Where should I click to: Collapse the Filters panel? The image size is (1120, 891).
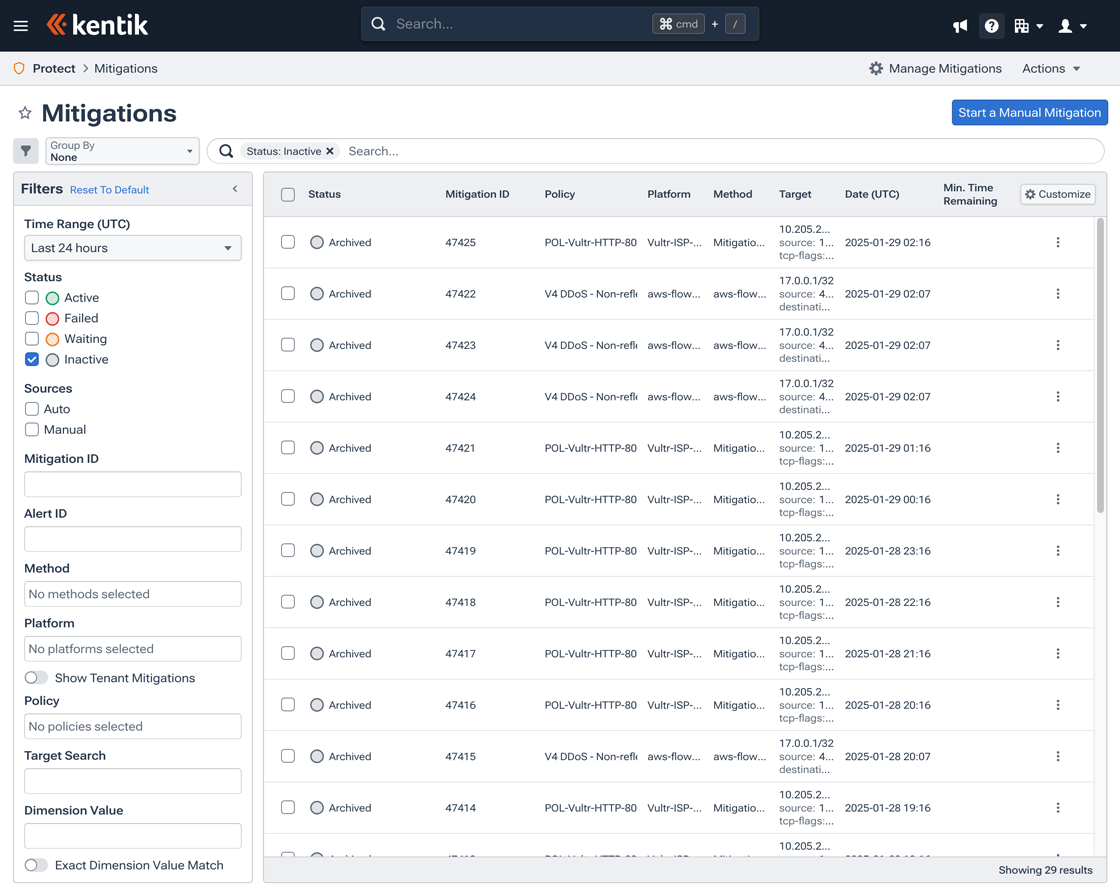point(235,188)
